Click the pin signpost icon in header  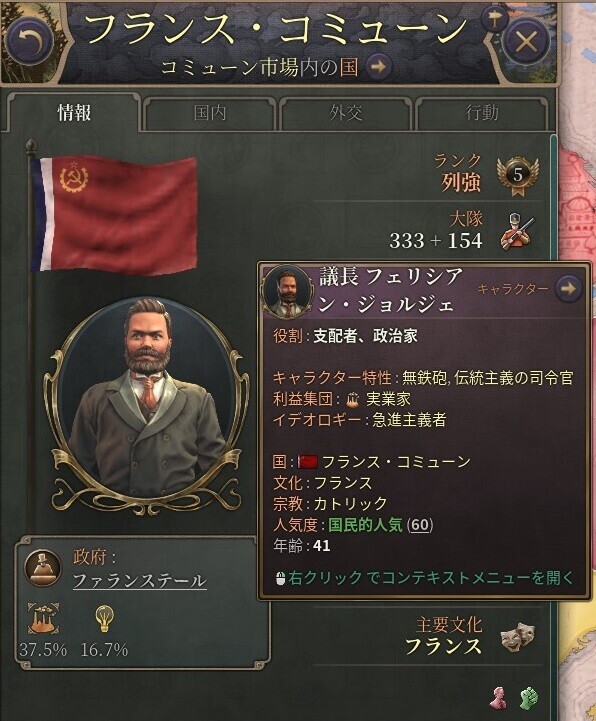coord(494,19)
